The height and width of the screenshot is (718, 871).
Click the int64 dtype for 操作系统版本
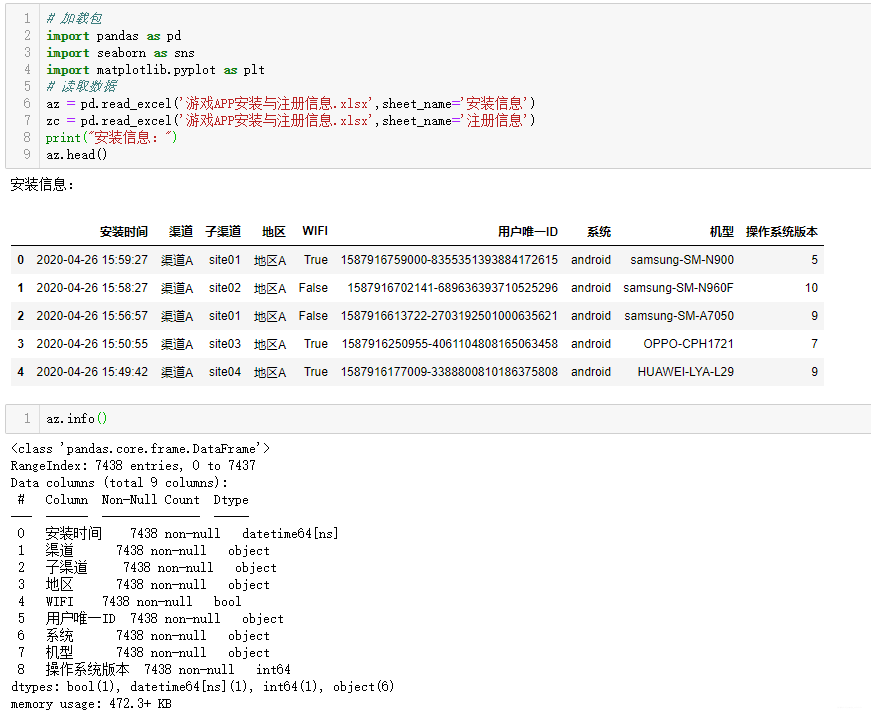coord(273,670)
